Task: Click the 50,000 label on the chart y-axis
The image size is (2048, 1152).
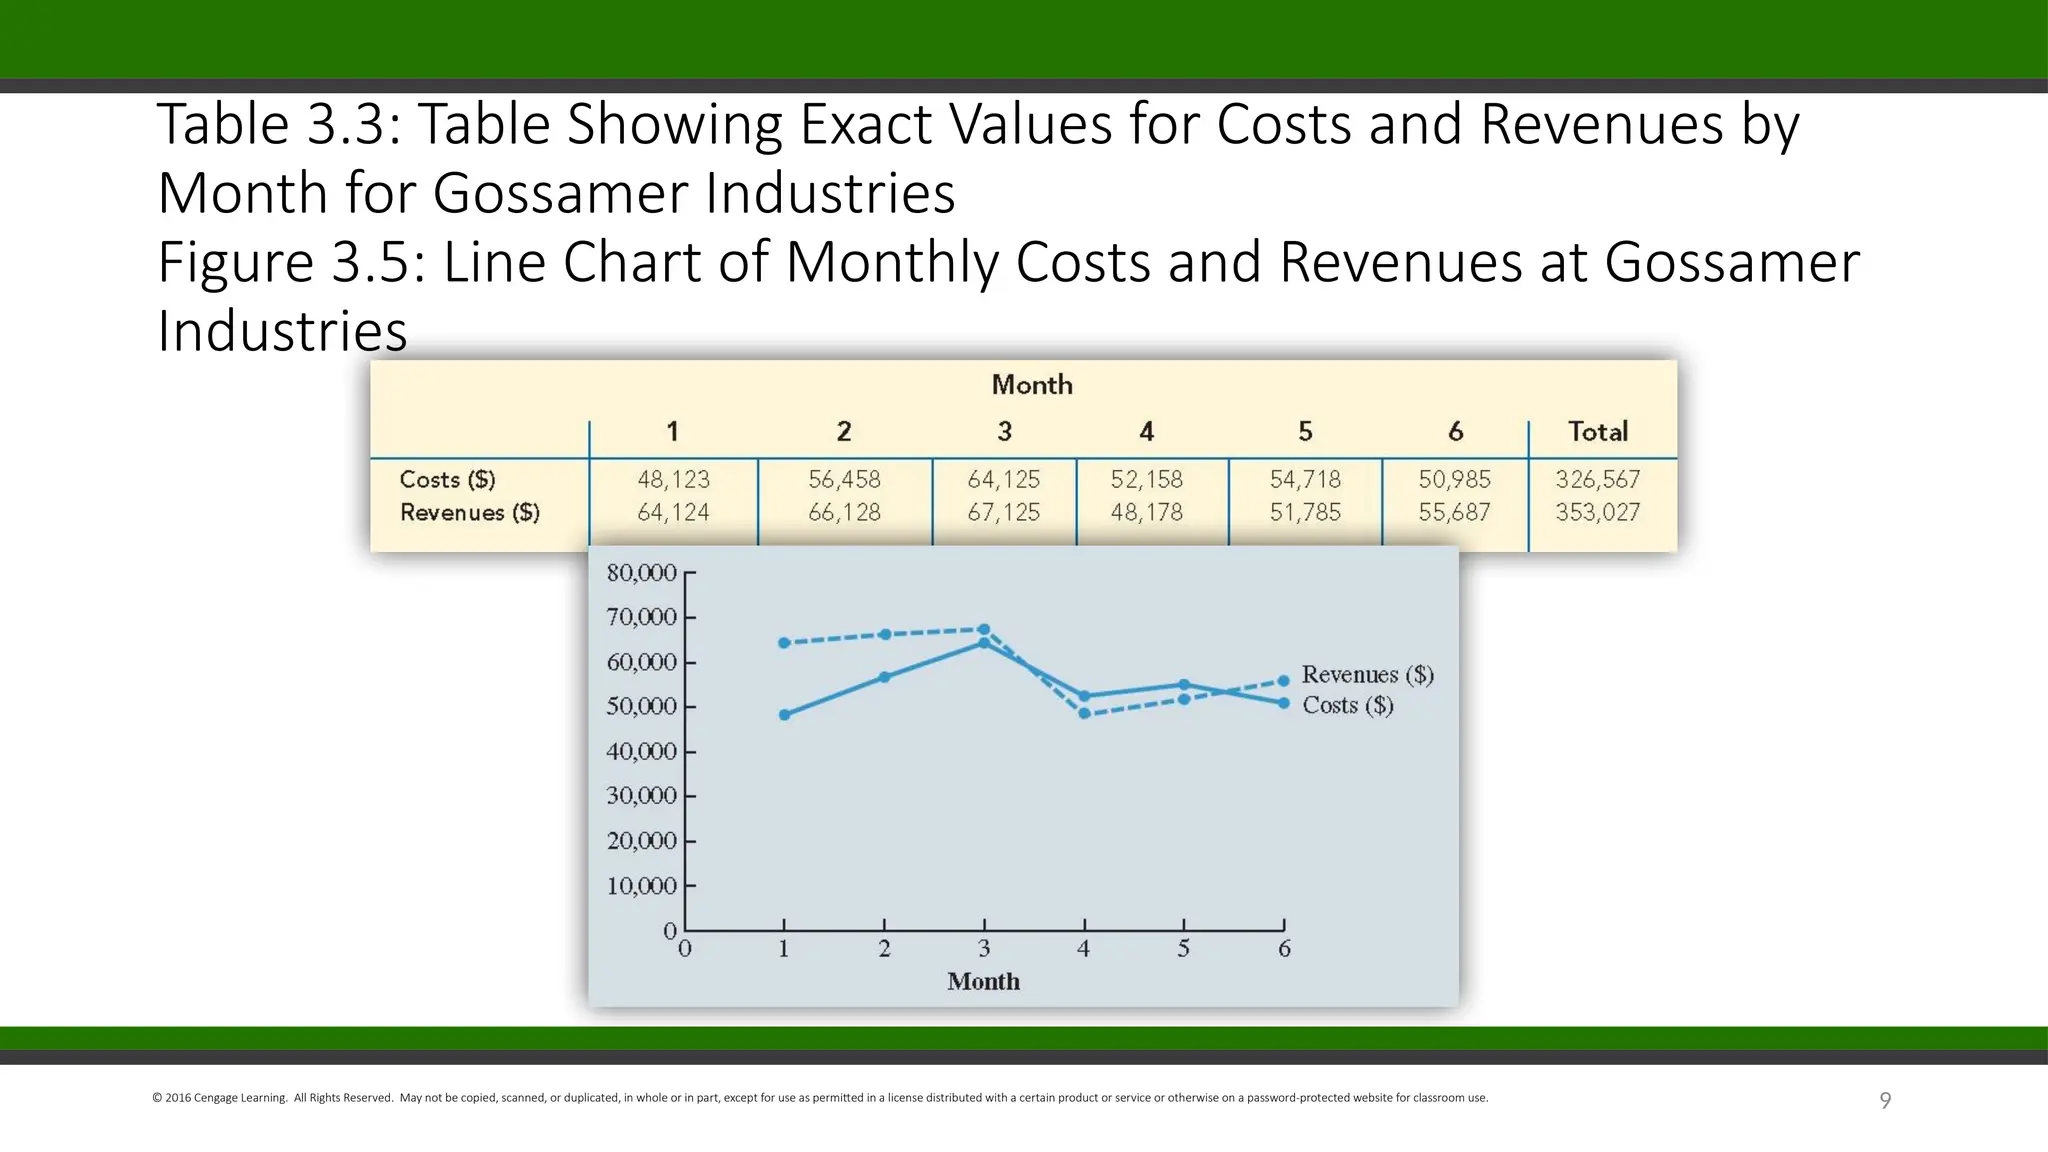Action: pos(642,706)
